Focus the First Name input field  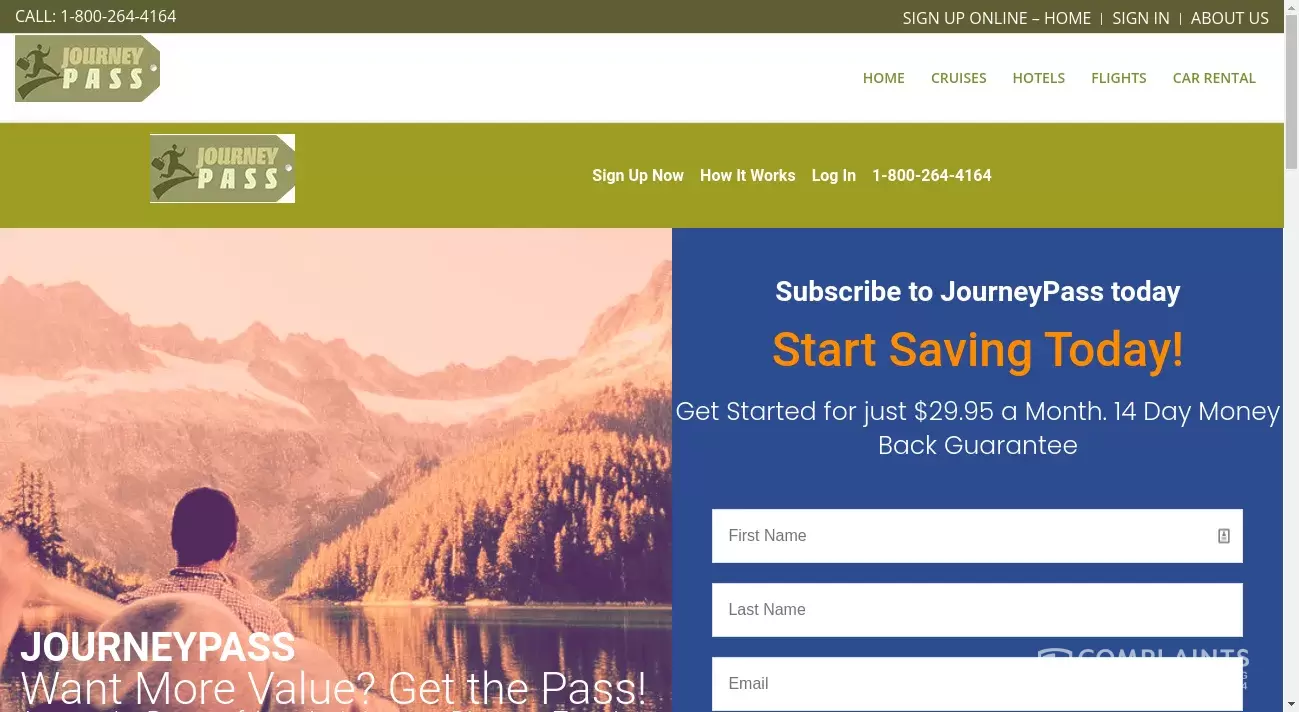pos(977,536)
